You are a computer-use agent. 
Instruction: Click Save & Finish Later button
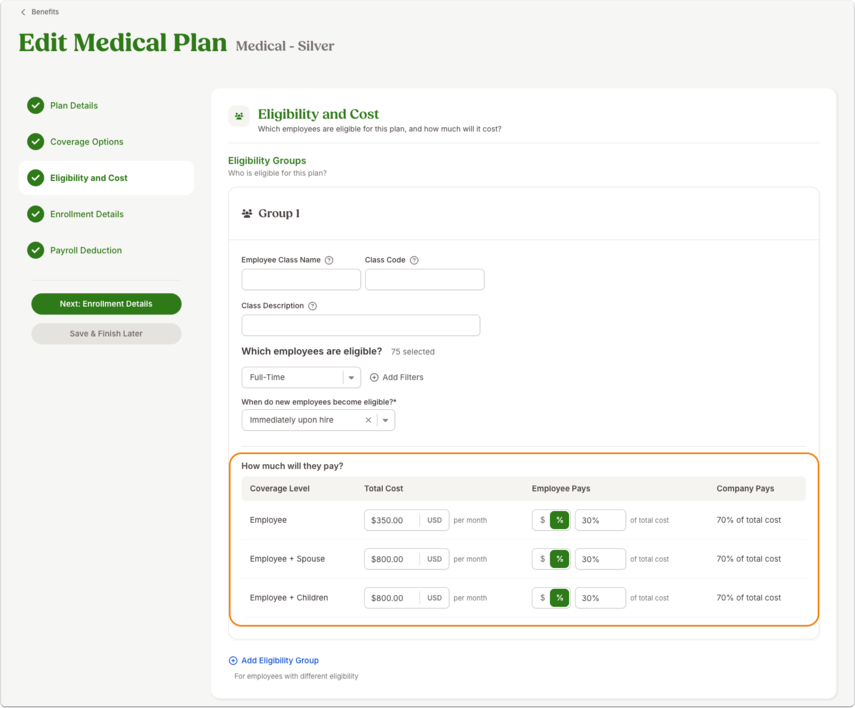click(x=106, y=334)
